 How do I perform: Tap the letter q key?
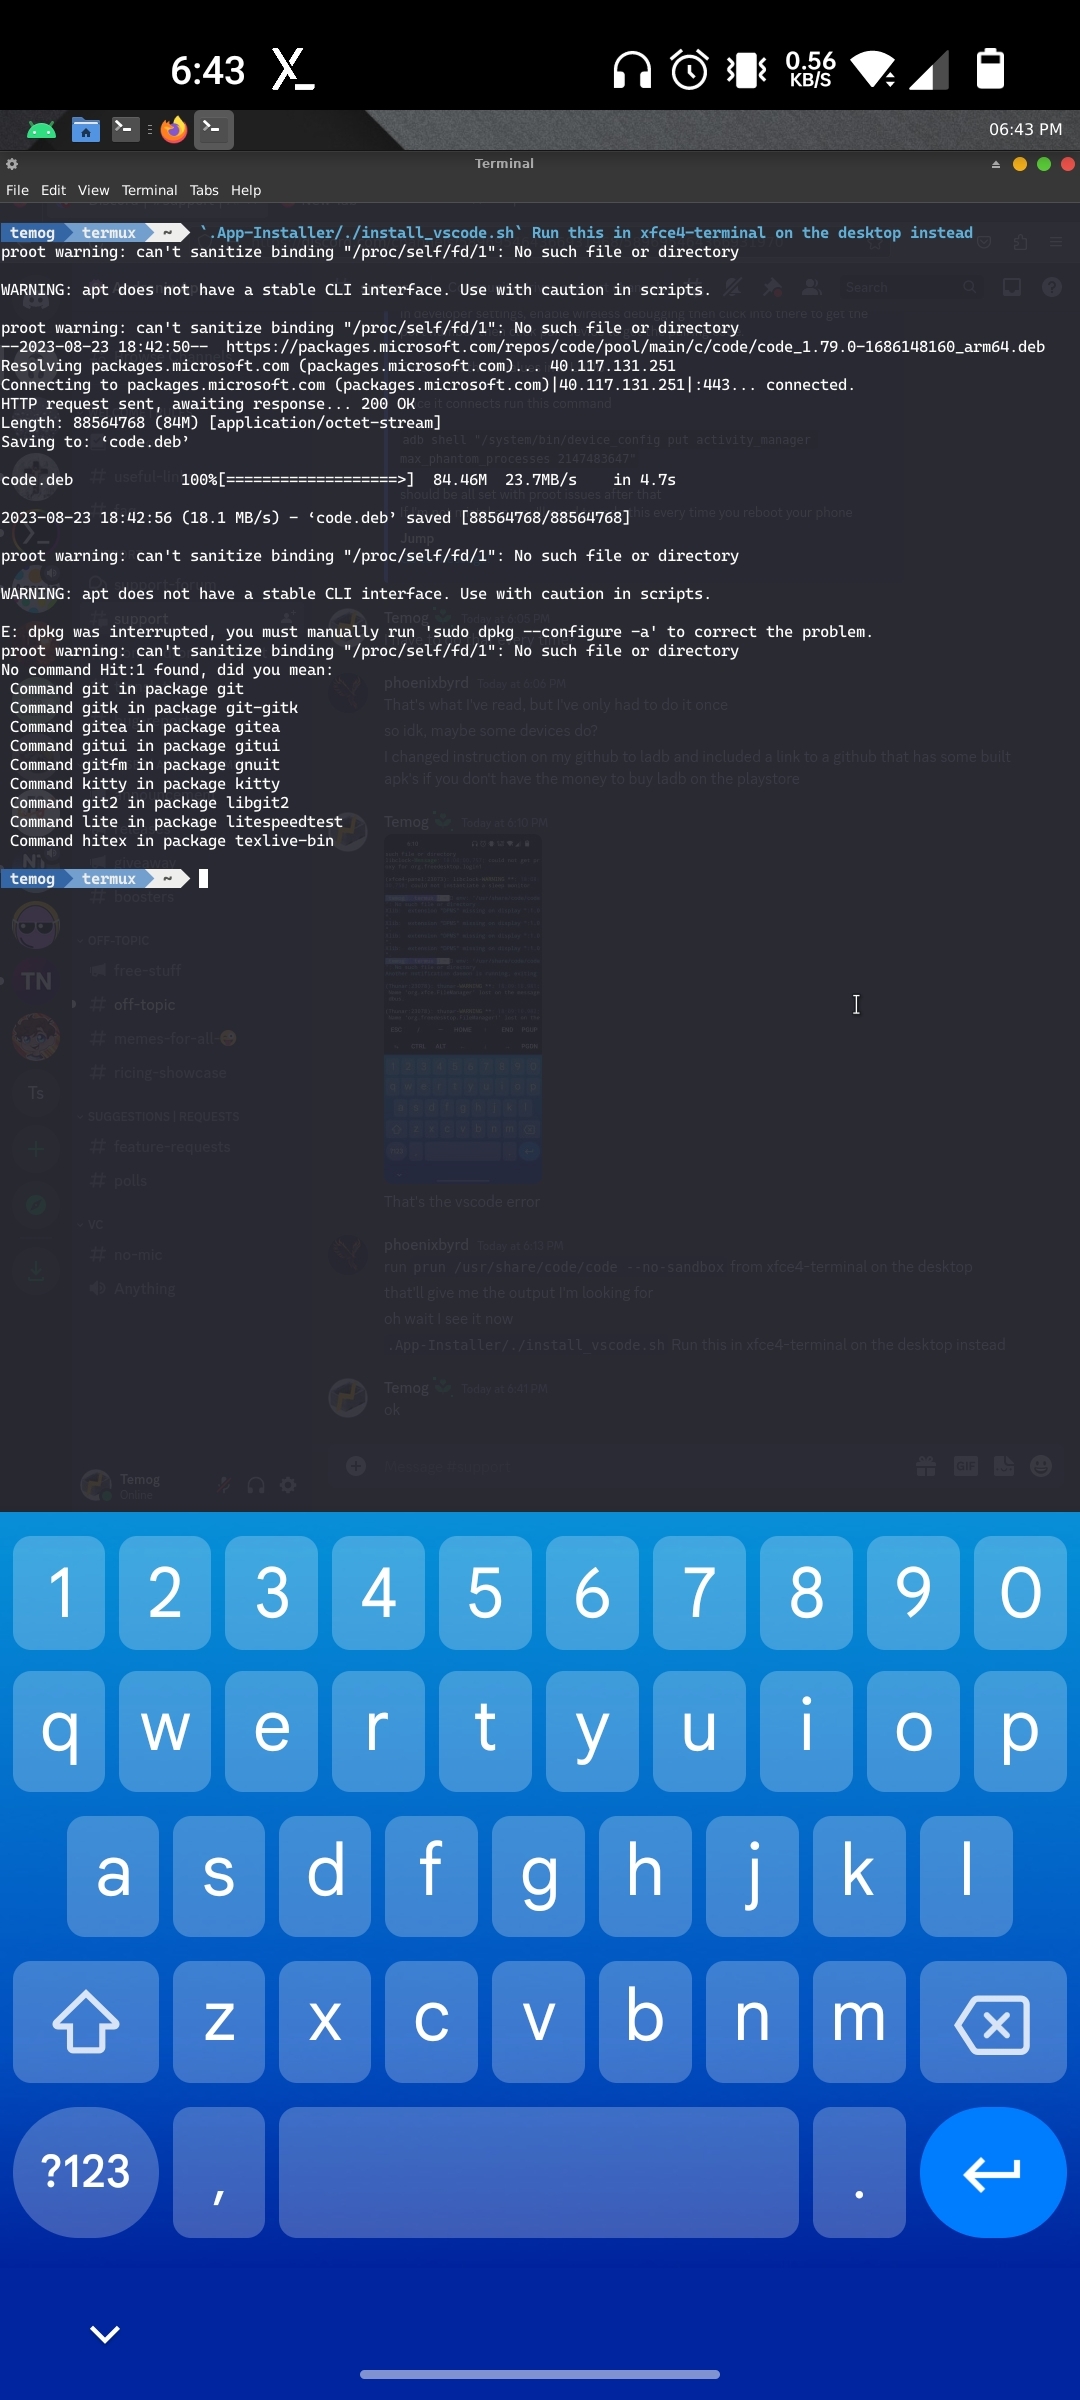click(59, 1730)
